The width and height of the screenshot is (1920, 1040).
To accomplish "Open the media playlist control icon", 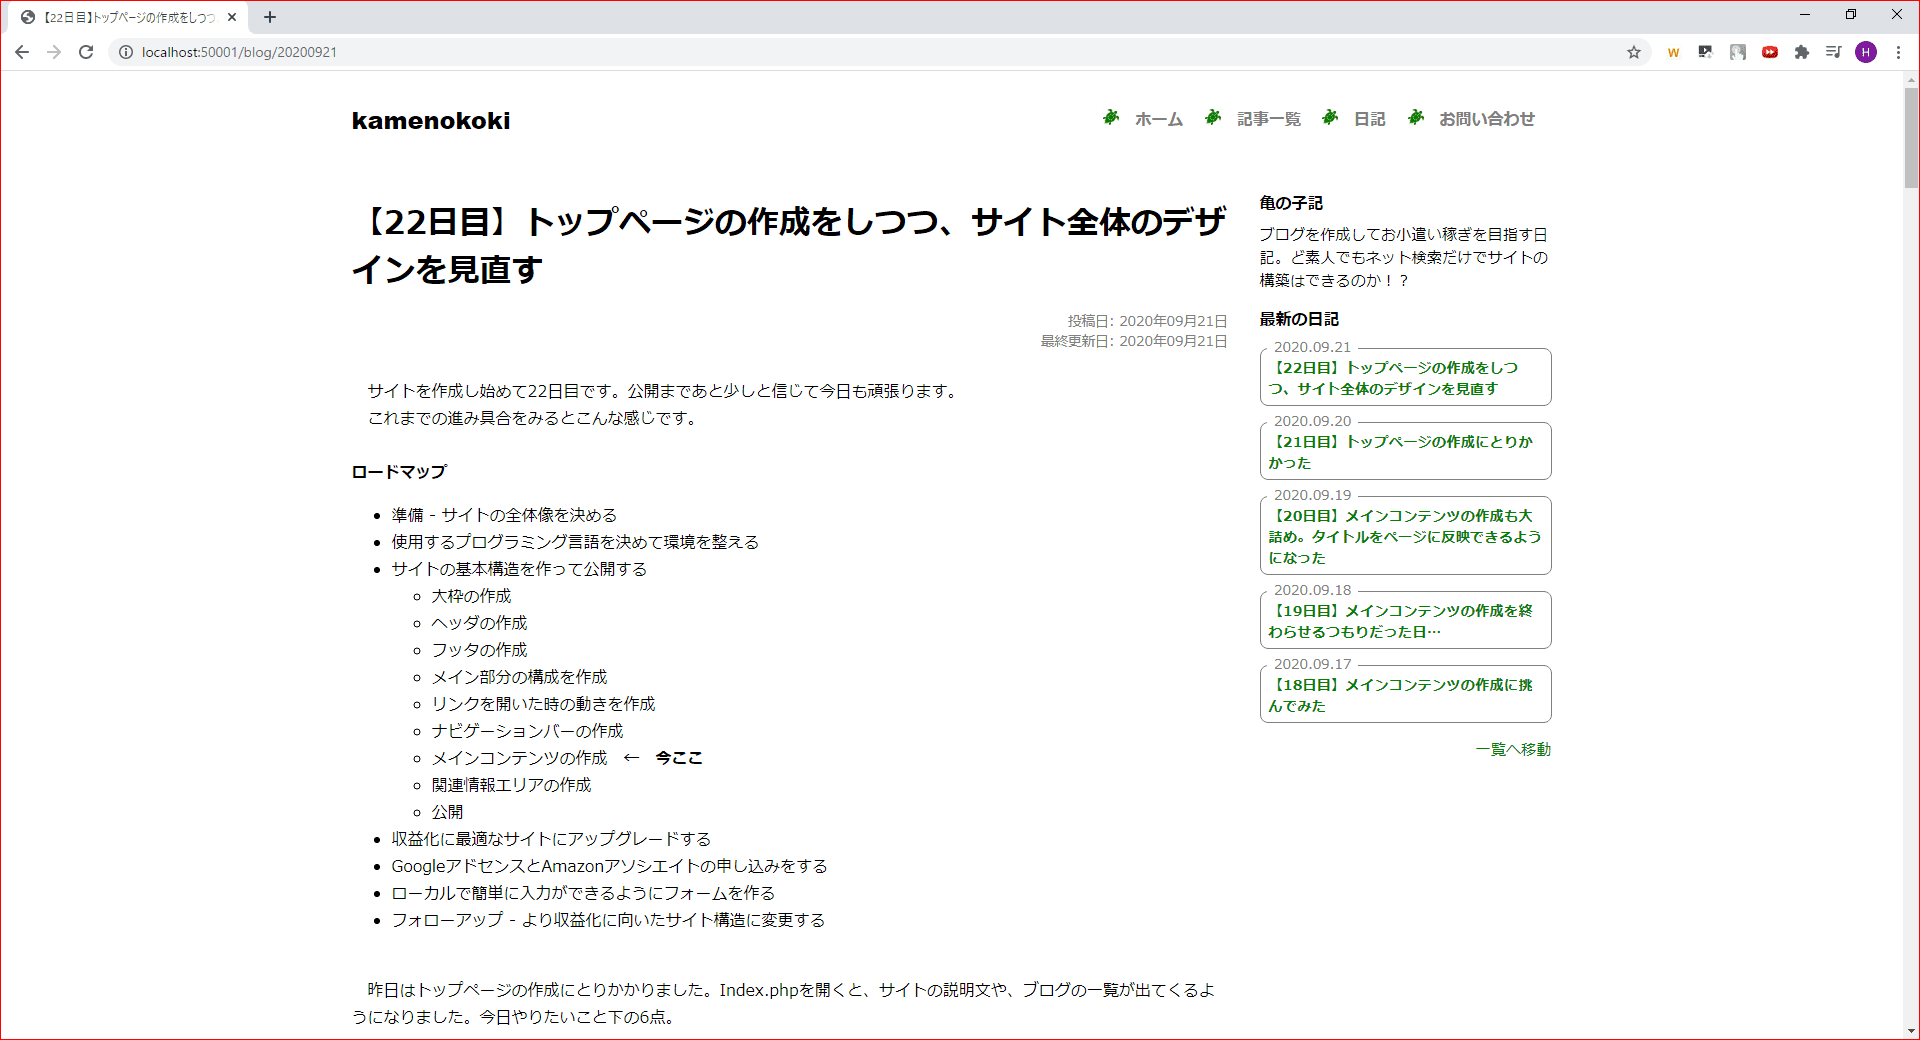I will click(1833, 52).
